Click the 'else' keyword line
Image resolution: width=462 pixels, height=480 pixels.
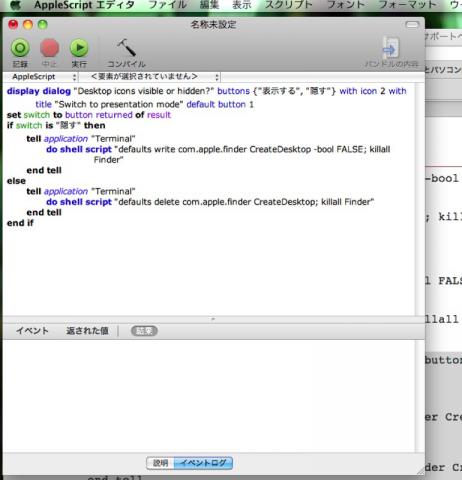(16, 181)
